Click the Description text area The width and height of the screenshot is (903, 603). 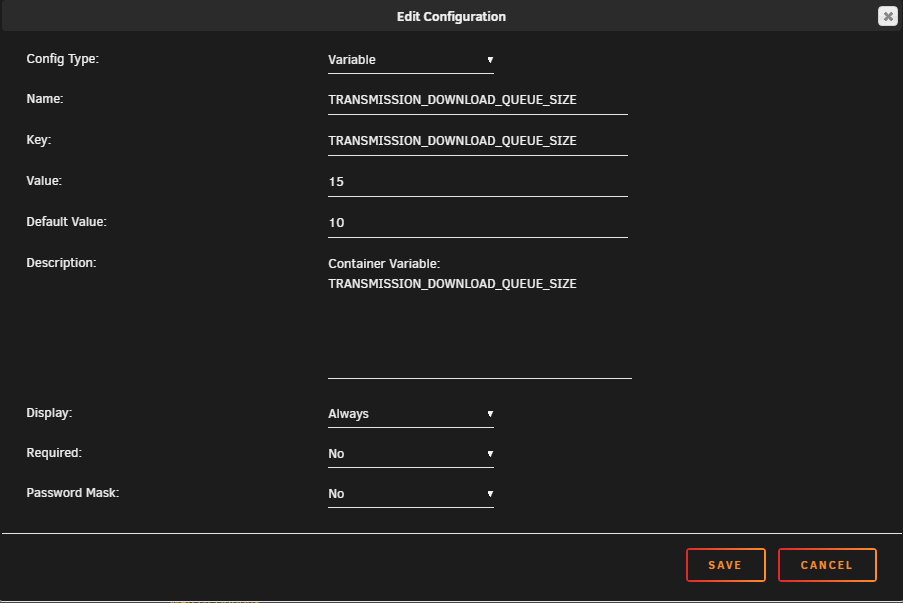[x=480, y=316]
